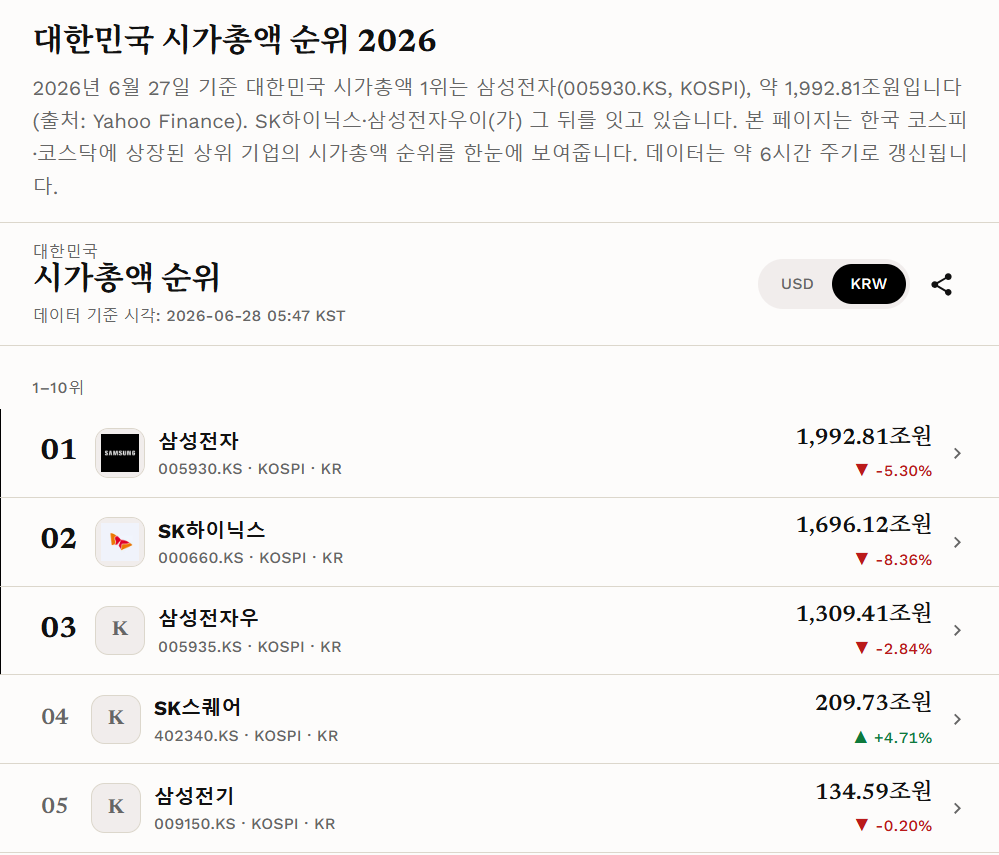The height and width of the screenshot is (855, 999).
Task: Click the Samsung logo thumbnail for 삼성전자
Action: pos(120,453)
